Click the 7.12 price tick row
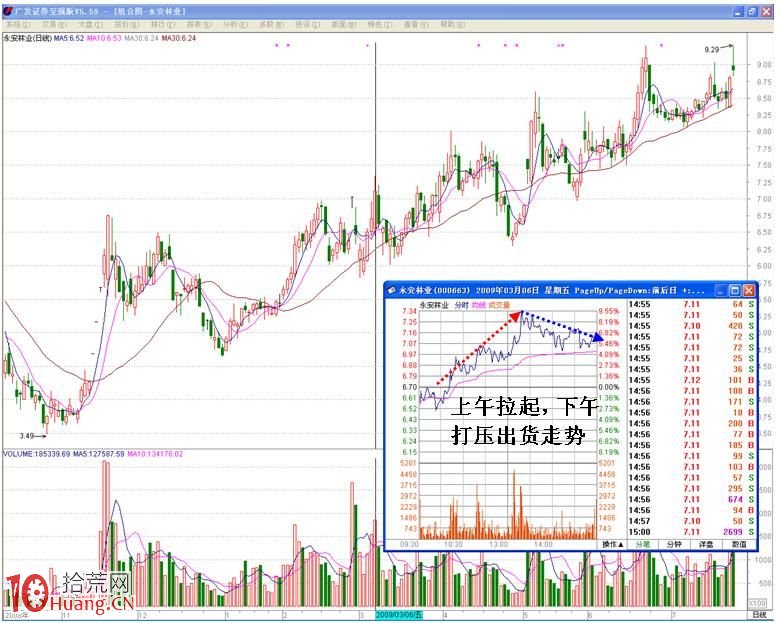The width and height of the screenshot is (776, 623). [691, 380]
